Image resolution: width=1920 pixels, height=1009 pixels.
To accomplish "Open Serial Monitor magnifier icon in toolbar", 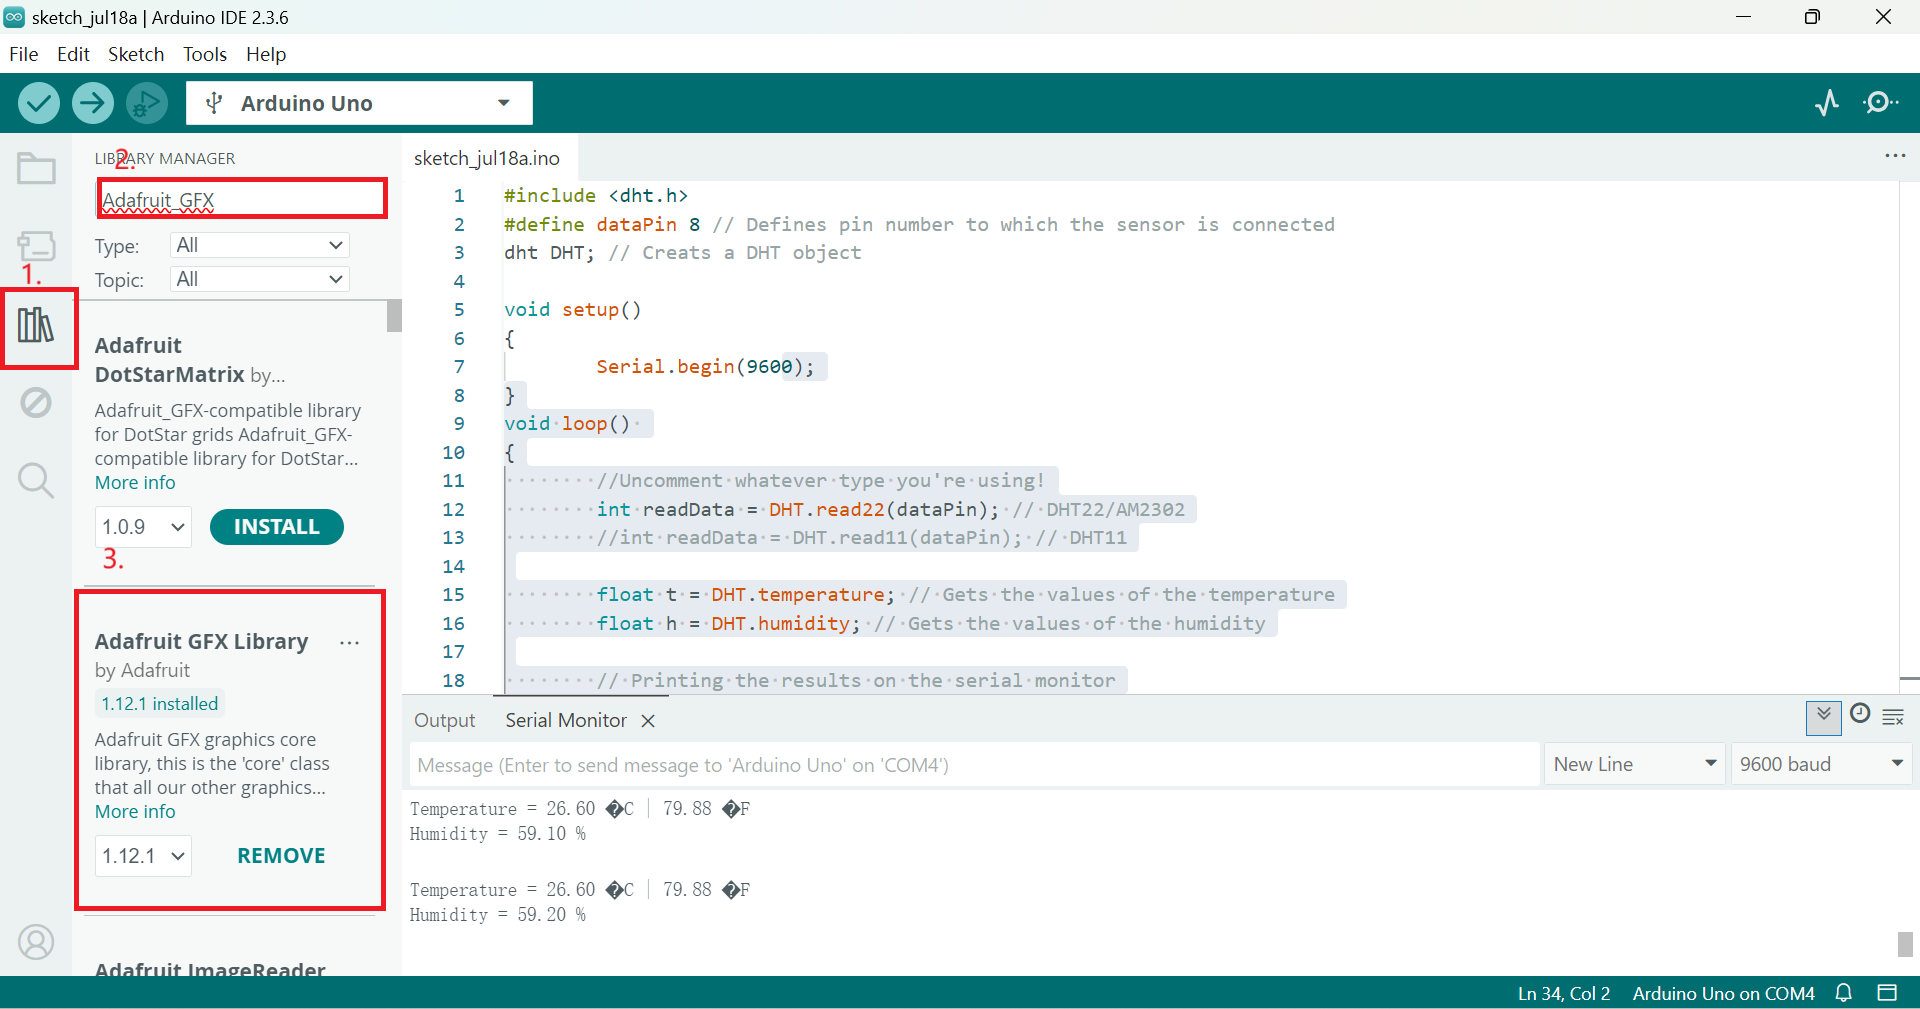I will (1881, 103).
